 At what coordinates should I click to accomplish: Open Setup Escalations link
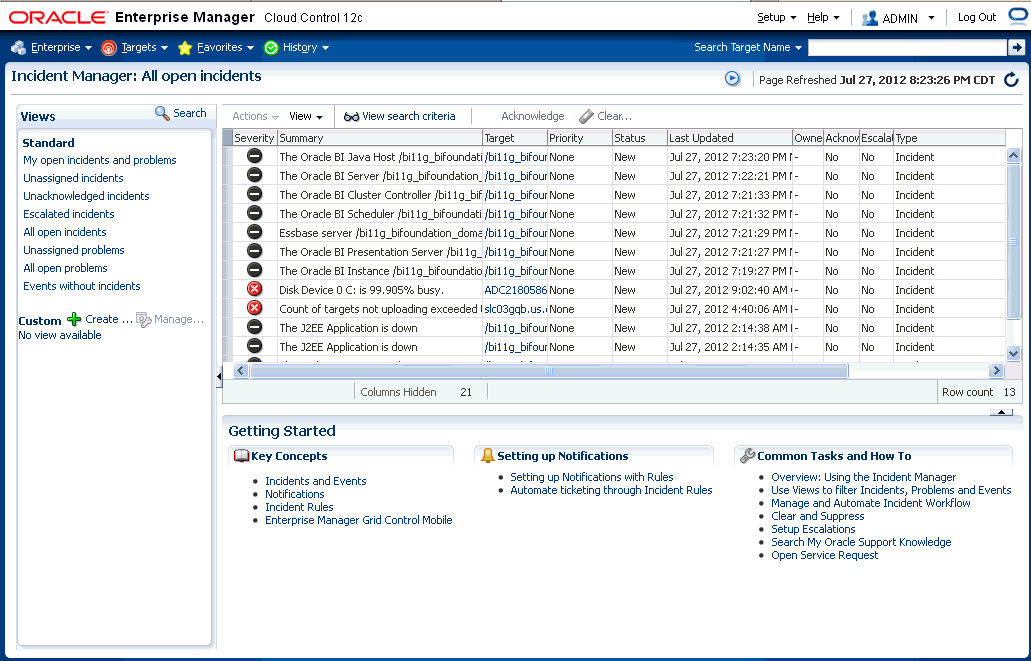pos(813,529)
